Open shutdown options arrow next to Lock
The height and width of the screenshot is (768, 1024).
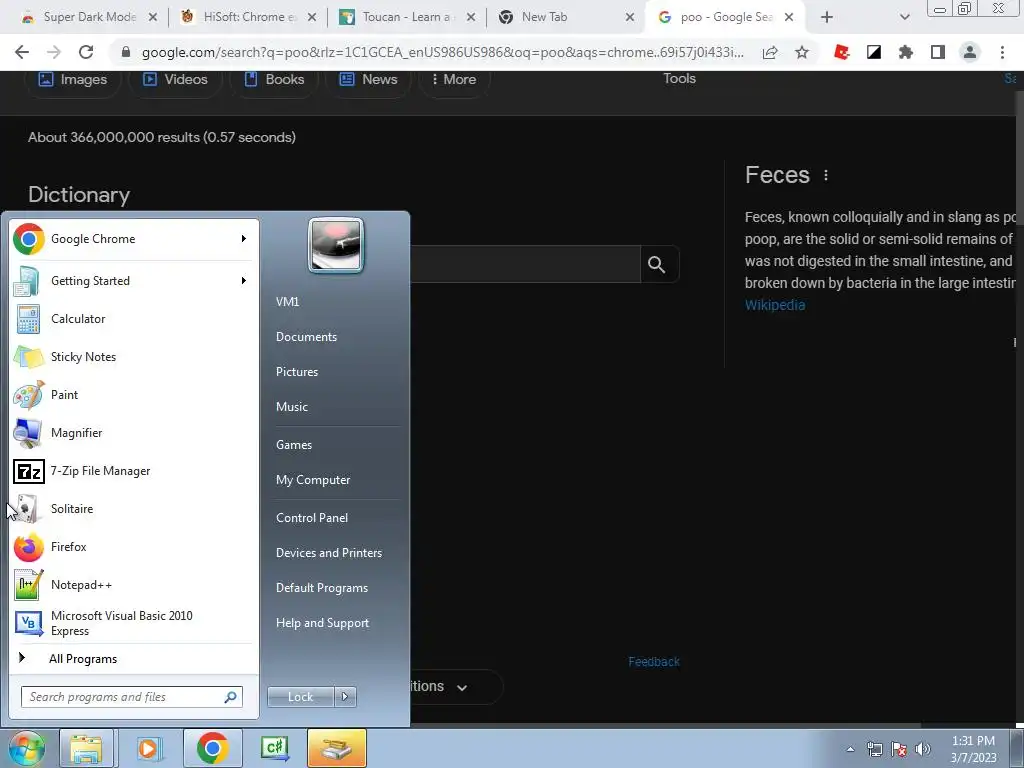(x=345, y=697)
